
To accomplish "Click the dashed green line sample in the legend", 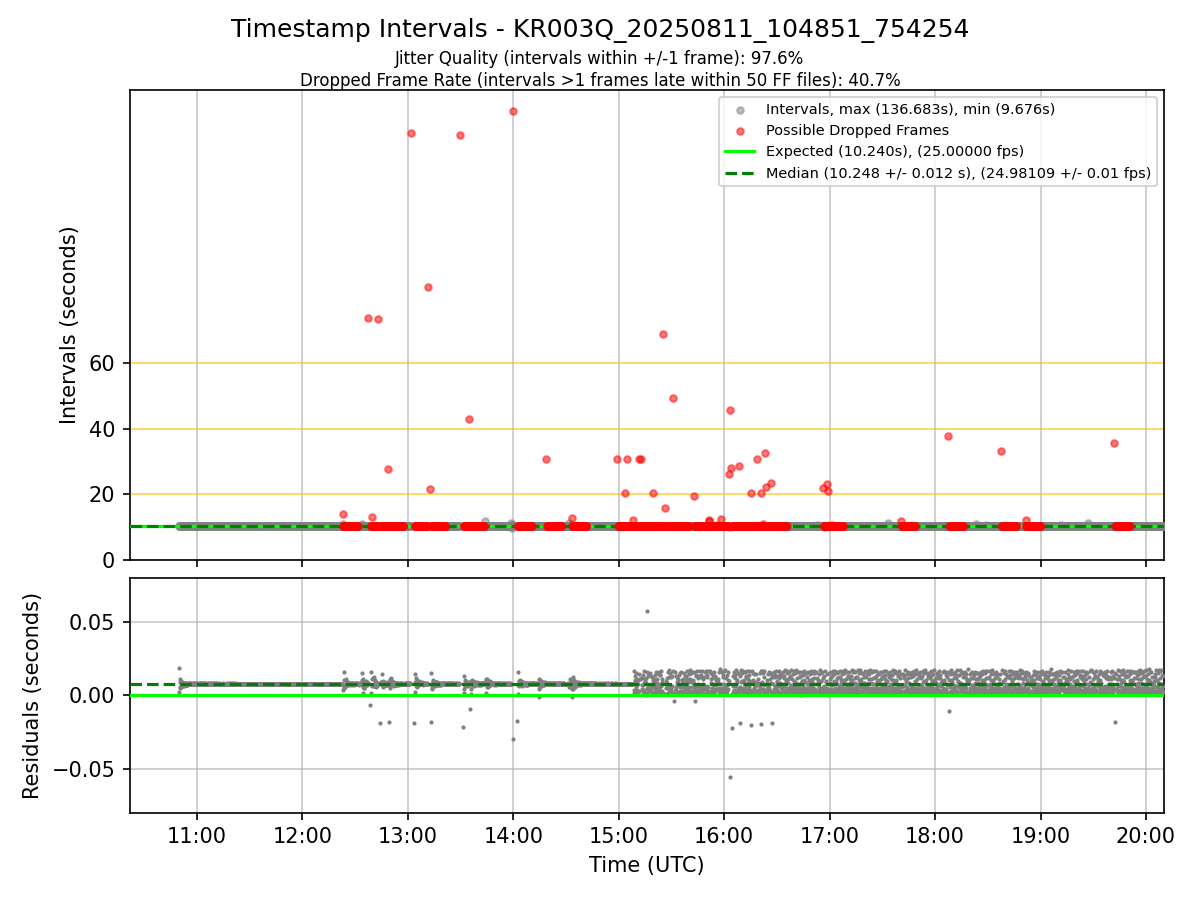I will pos(740,173).
